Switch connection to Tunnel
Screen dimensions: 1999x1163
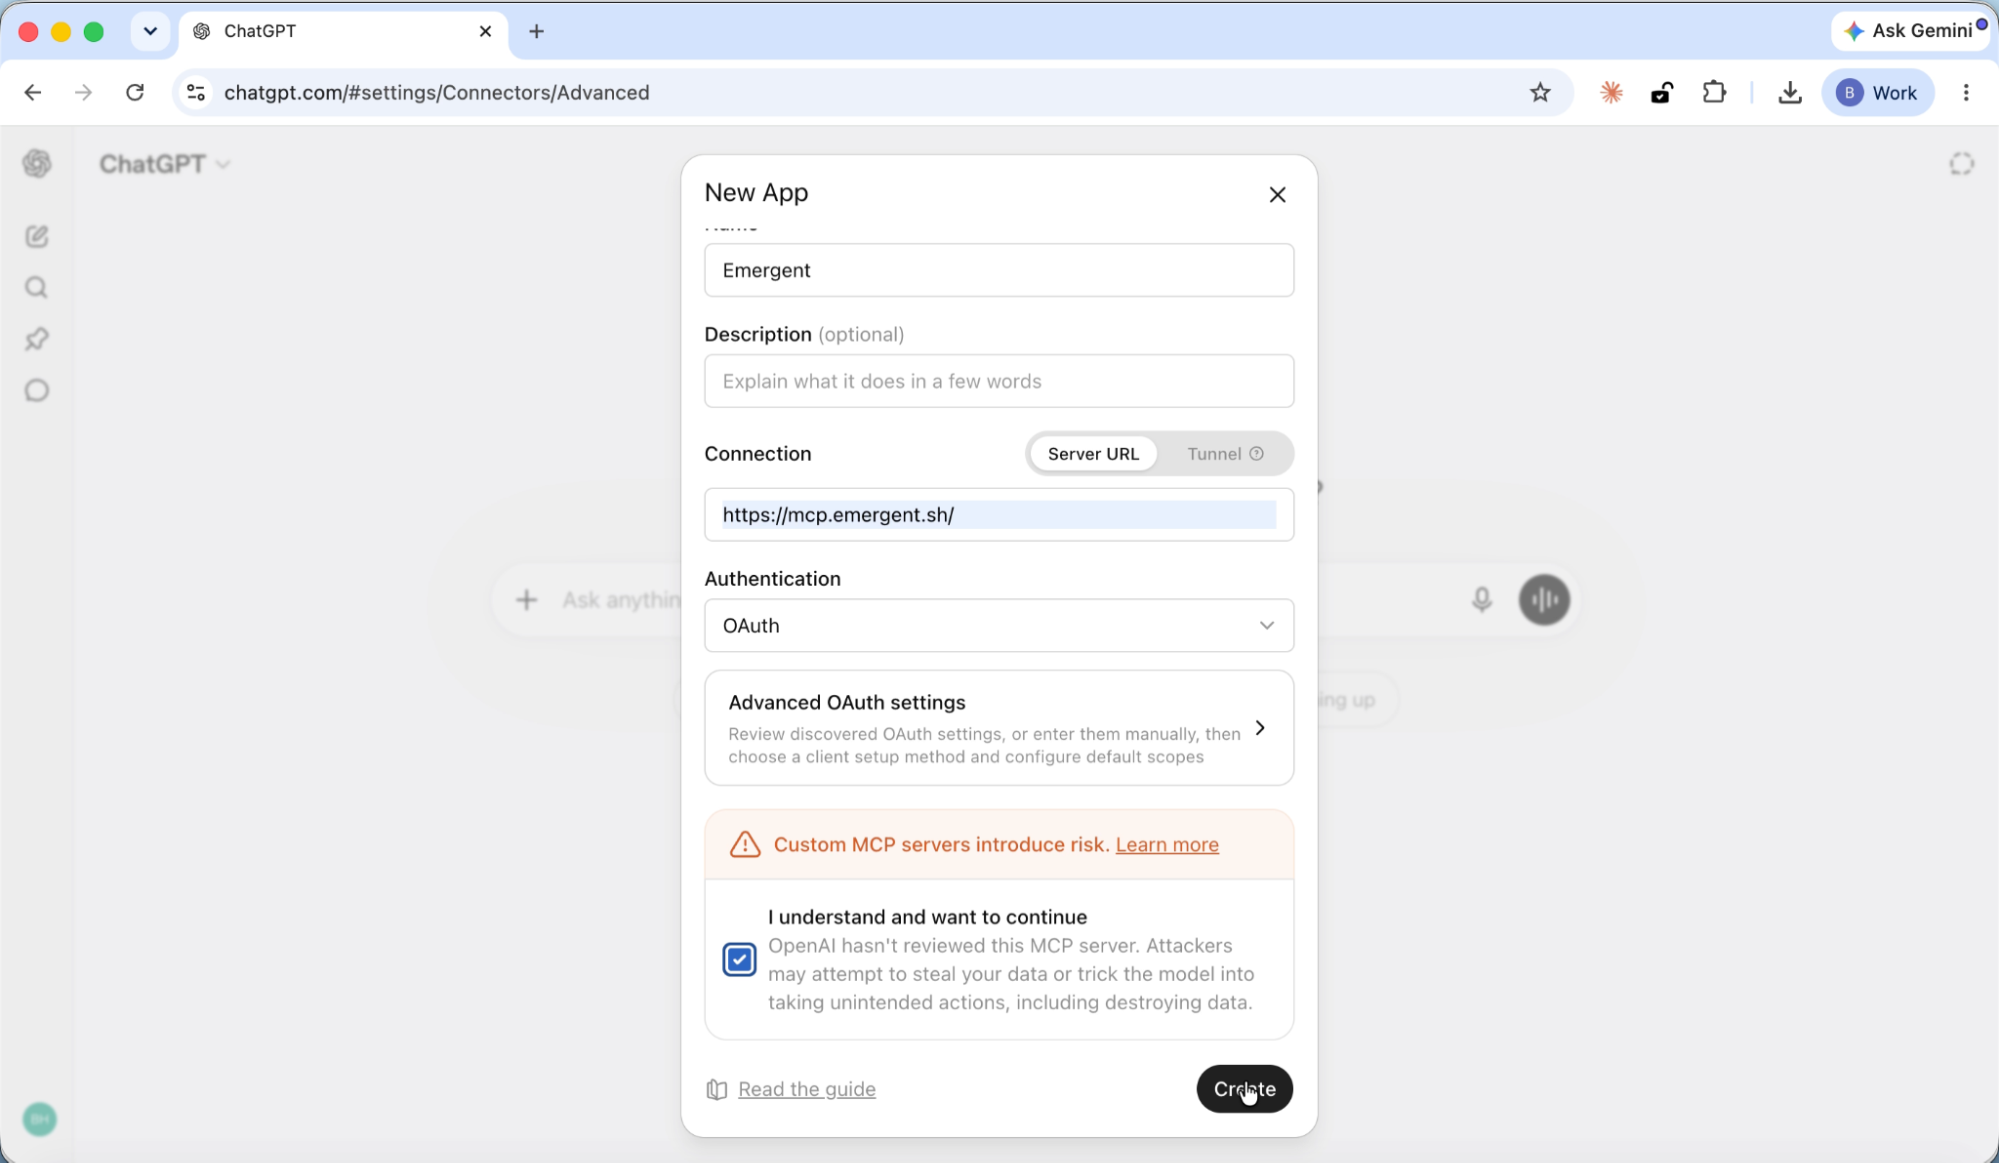click(x=1224, y=454)
